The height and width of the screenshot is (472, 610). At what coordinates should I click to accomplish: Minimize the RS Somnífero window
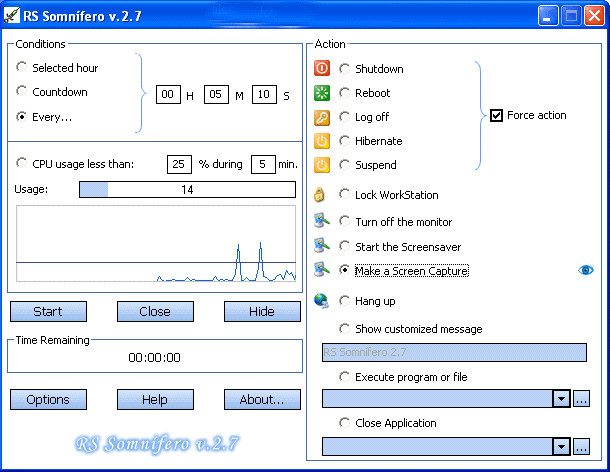(x=547, y=16)
